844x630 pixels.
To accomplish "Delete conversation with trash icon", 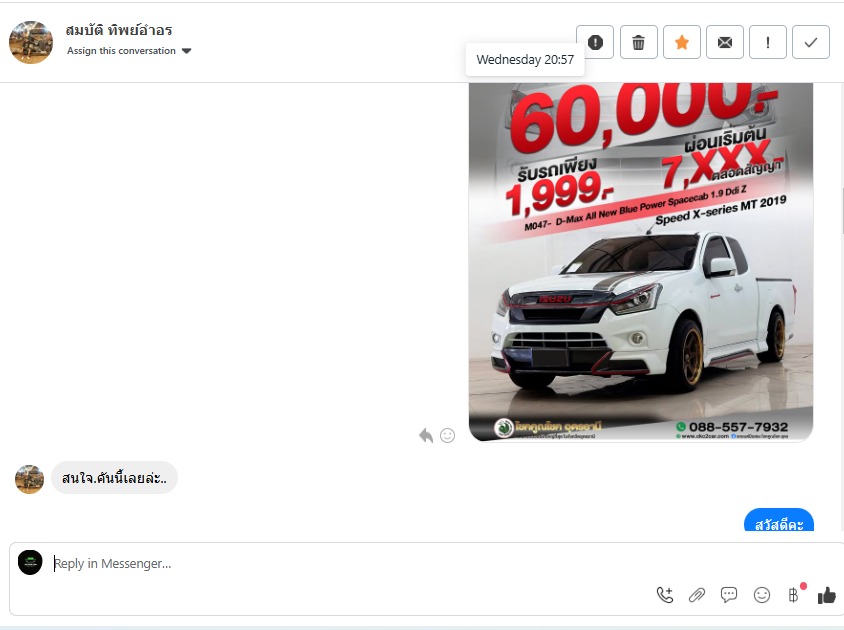I will tap(638, 42).
